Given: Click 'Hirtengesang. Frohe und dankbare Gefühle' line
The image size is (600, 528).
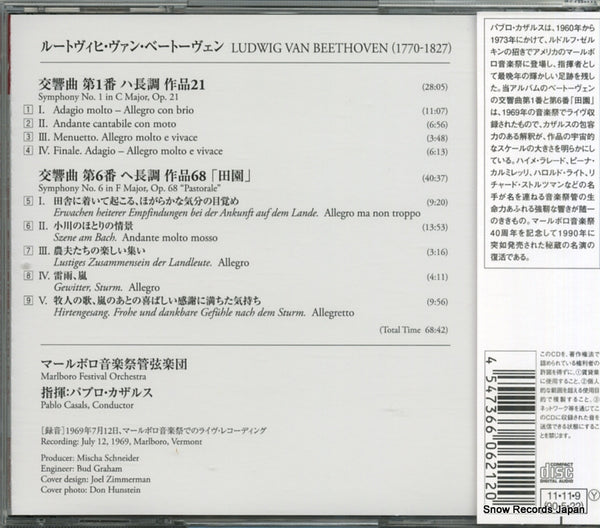Looking at the screenshot, I should [204, 312].
